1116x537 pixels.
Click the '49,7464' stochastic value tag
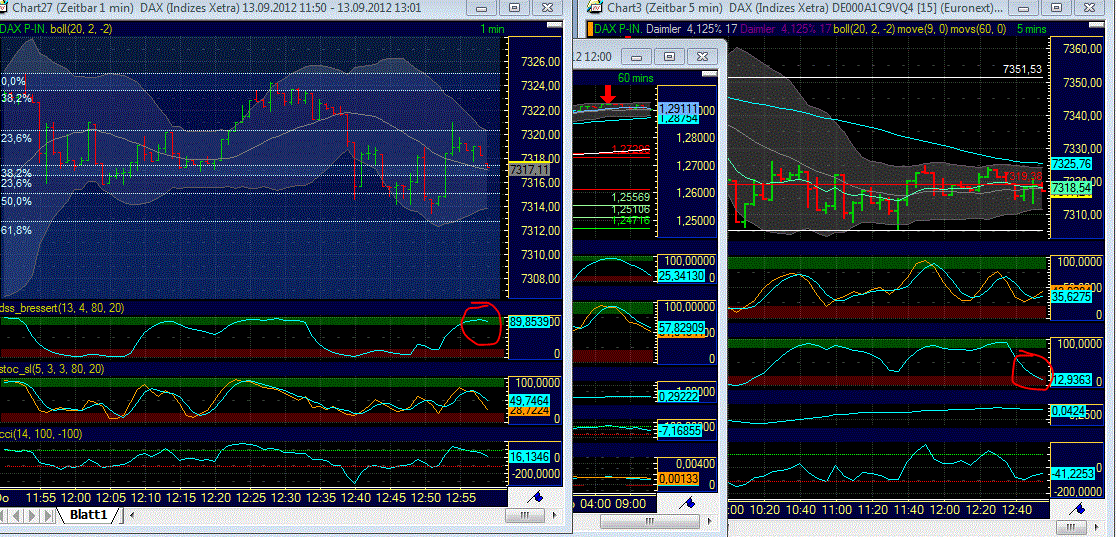coord(529,401)
